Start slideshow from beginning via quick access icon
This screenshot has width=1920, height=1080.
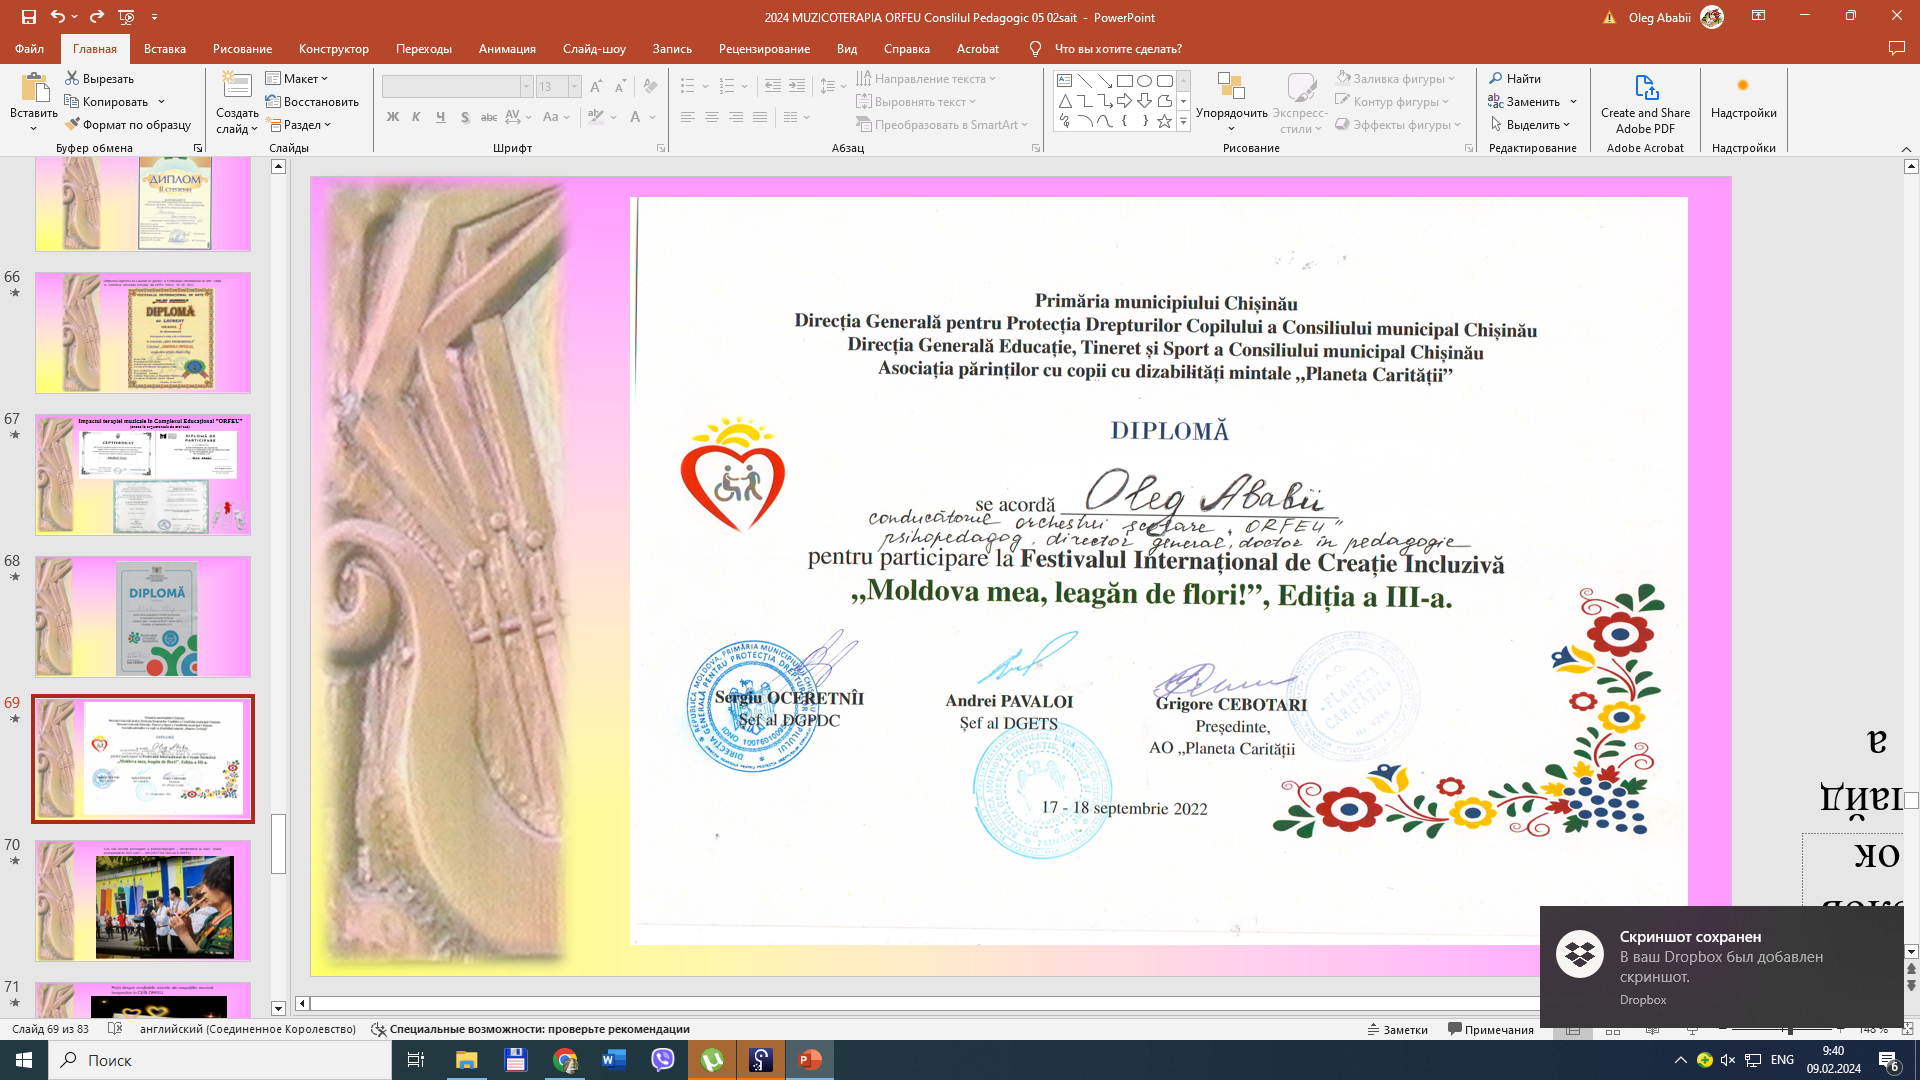[x=126, y=17]
